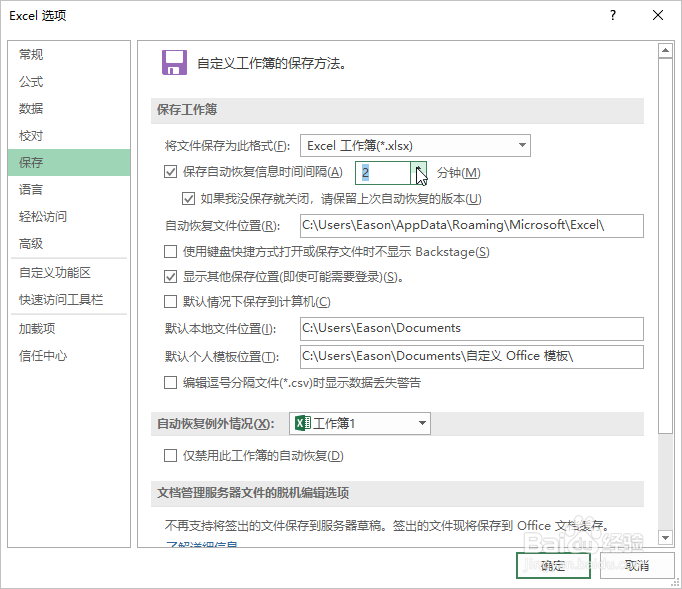Screen dimensions: 682x589
Task: Select the 语言 category
Action: pos(69,190)
